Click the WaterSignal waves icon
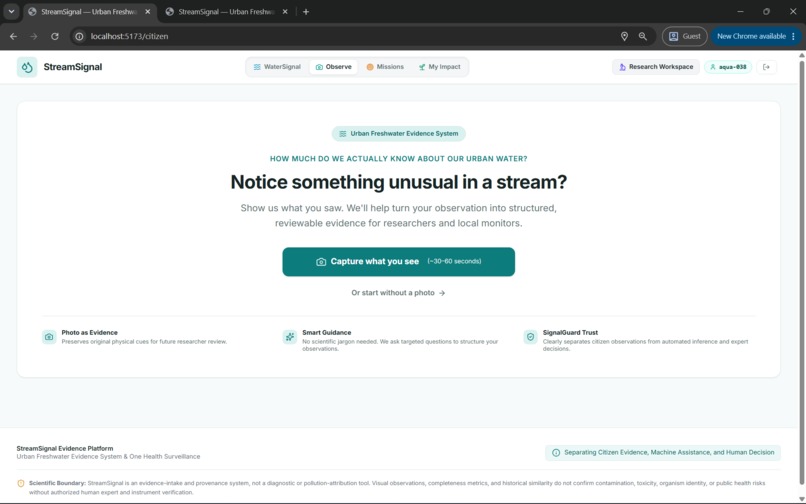 257,67
